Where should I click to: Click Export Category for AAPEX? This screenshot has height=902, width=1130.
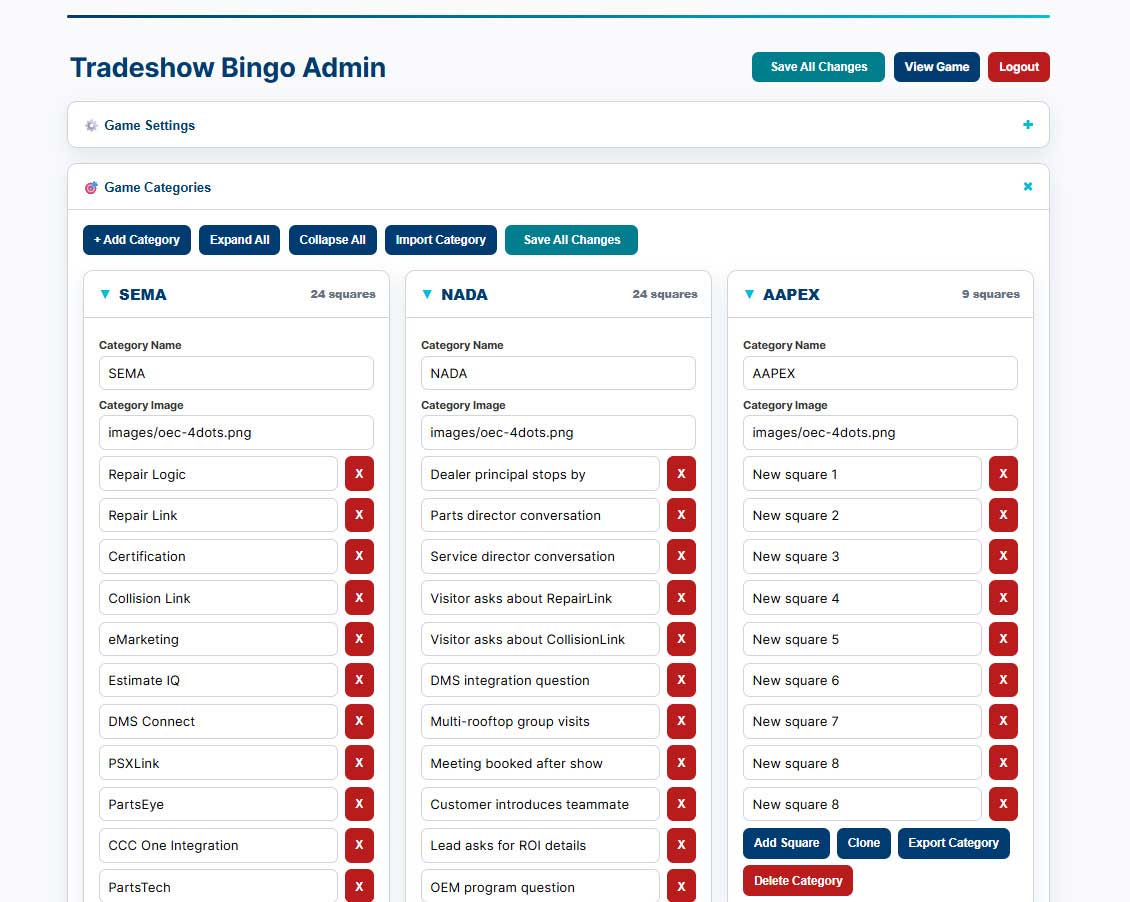click(x=953, y=842)
